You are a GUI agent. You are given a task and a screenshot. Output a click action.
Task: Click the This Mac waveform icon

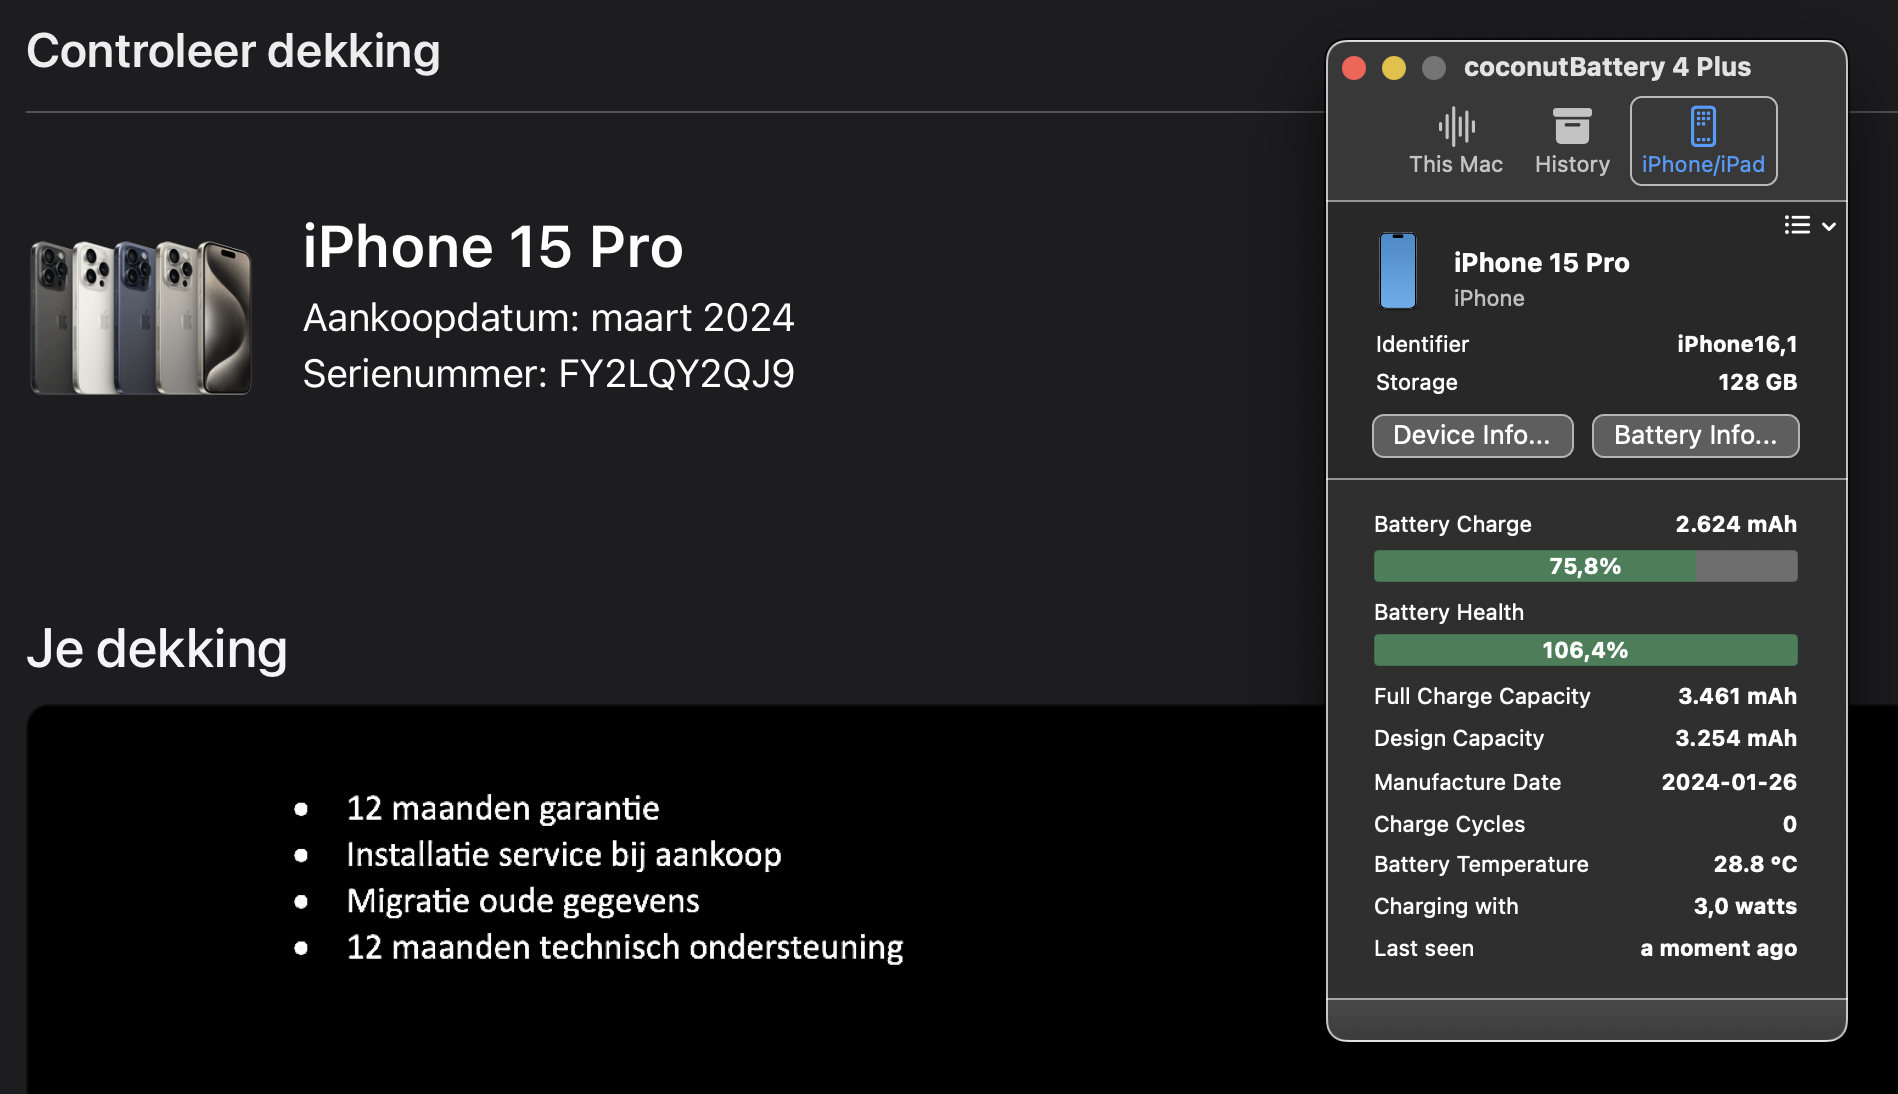click(x=1456, y=126)
